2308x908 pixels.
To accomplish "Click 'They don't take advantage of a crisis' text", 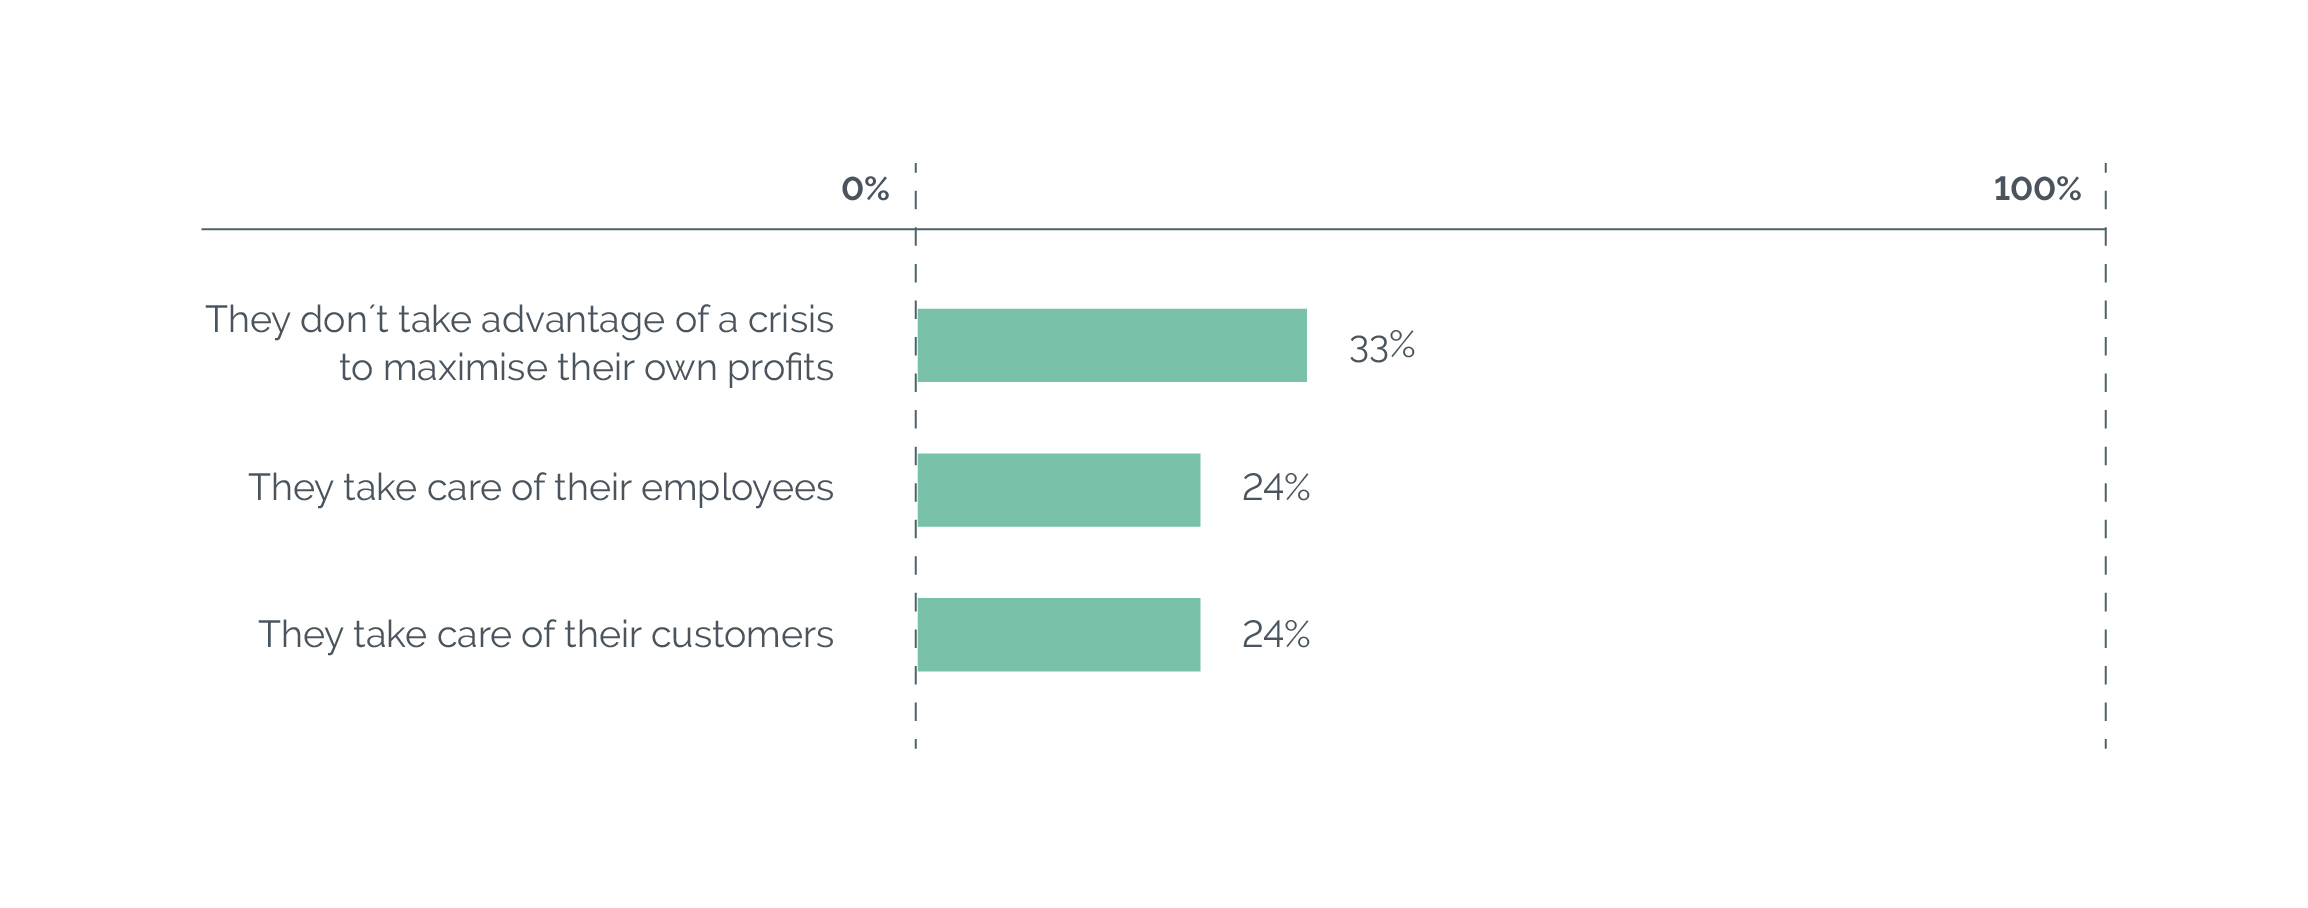I will (519, 320).
